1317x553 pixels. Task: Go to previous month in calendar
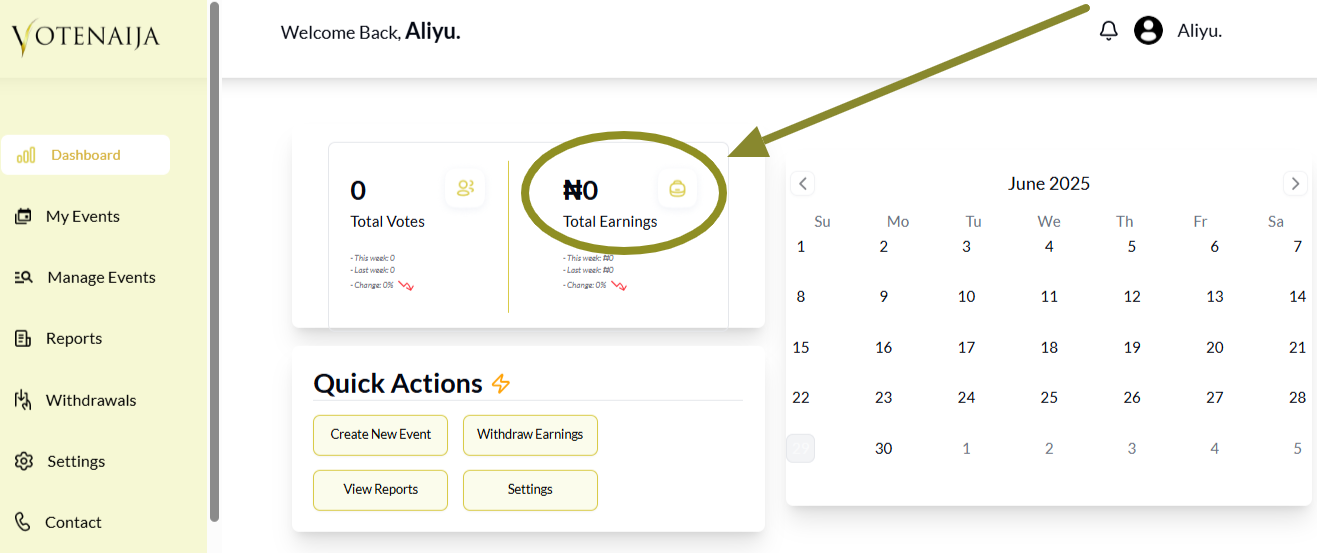(803, 184)
